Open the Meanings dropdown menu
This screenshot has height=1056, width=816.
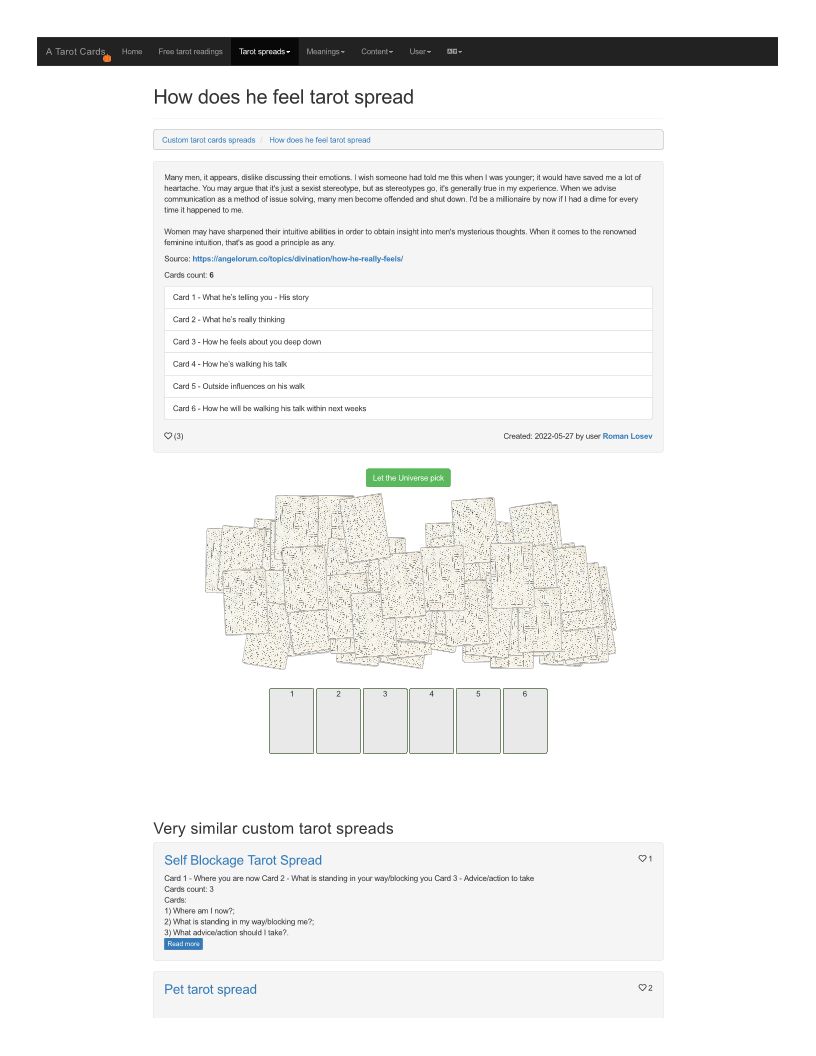325,51
